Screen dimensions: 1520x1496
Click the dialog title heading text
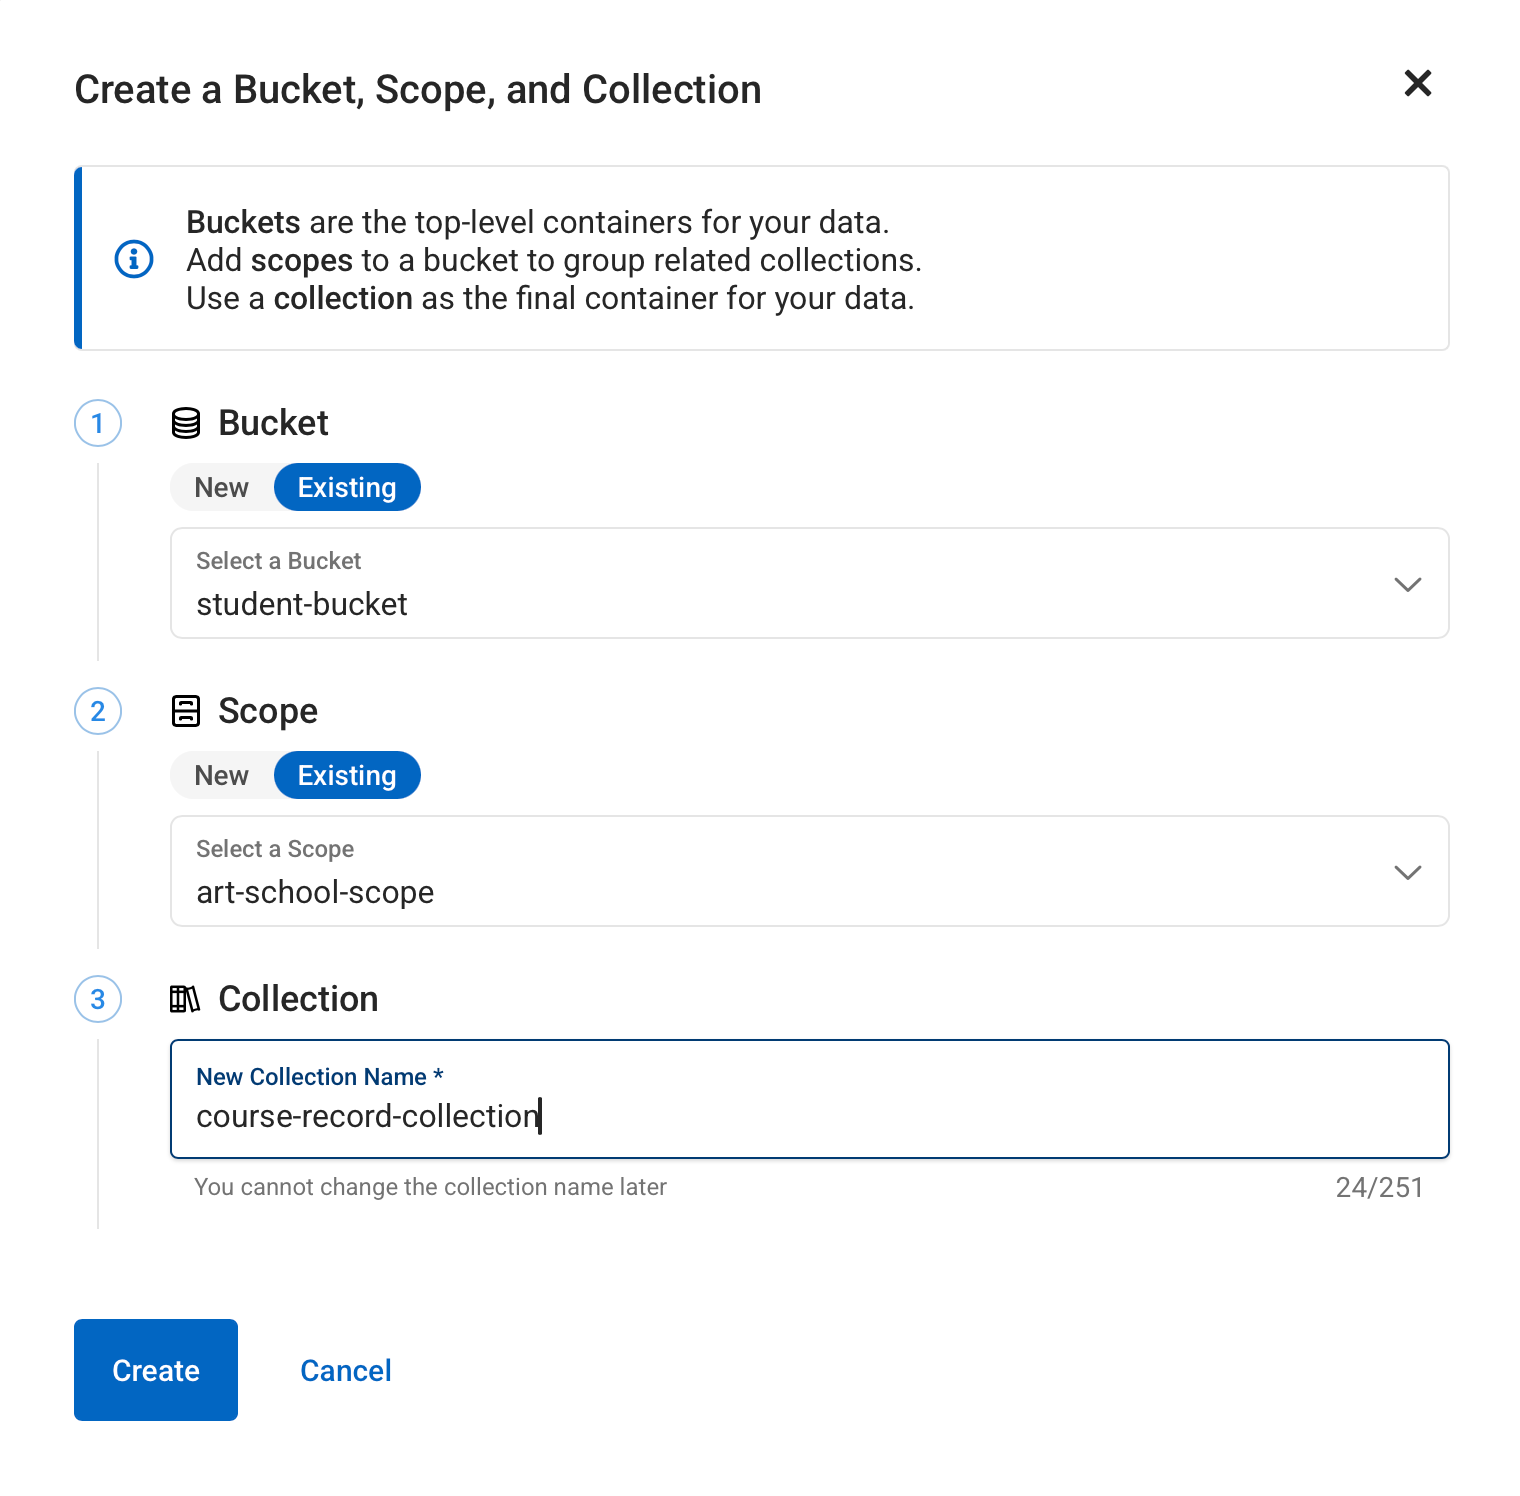(418, 90)
